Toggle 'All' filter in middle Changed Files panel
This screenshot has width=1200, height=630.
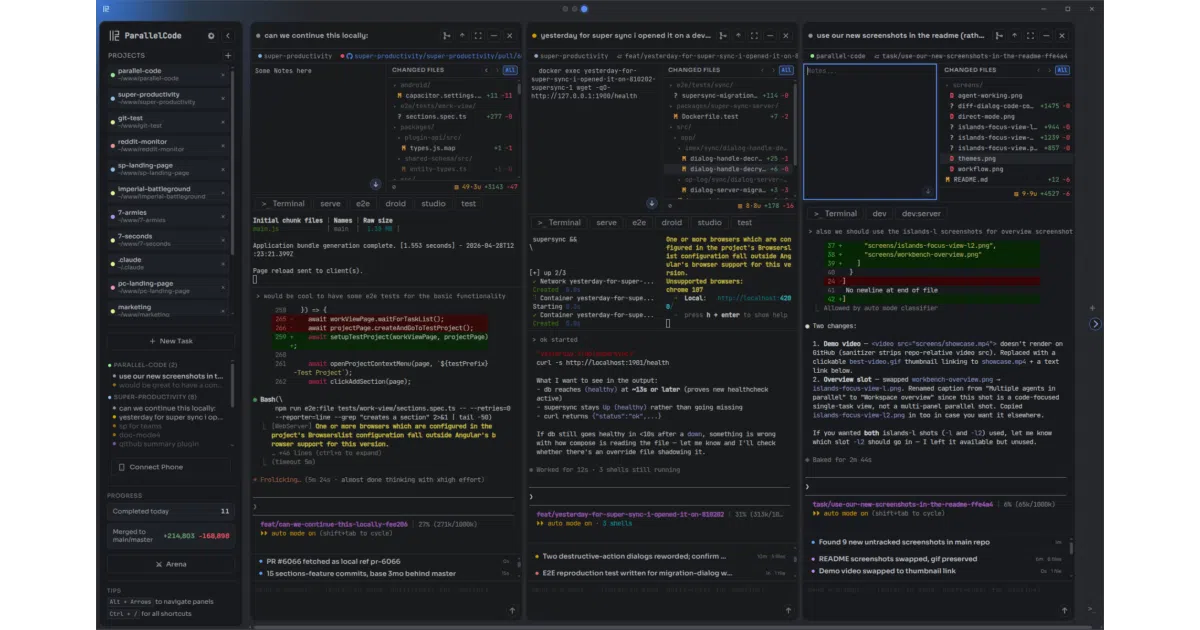(785, 70)
